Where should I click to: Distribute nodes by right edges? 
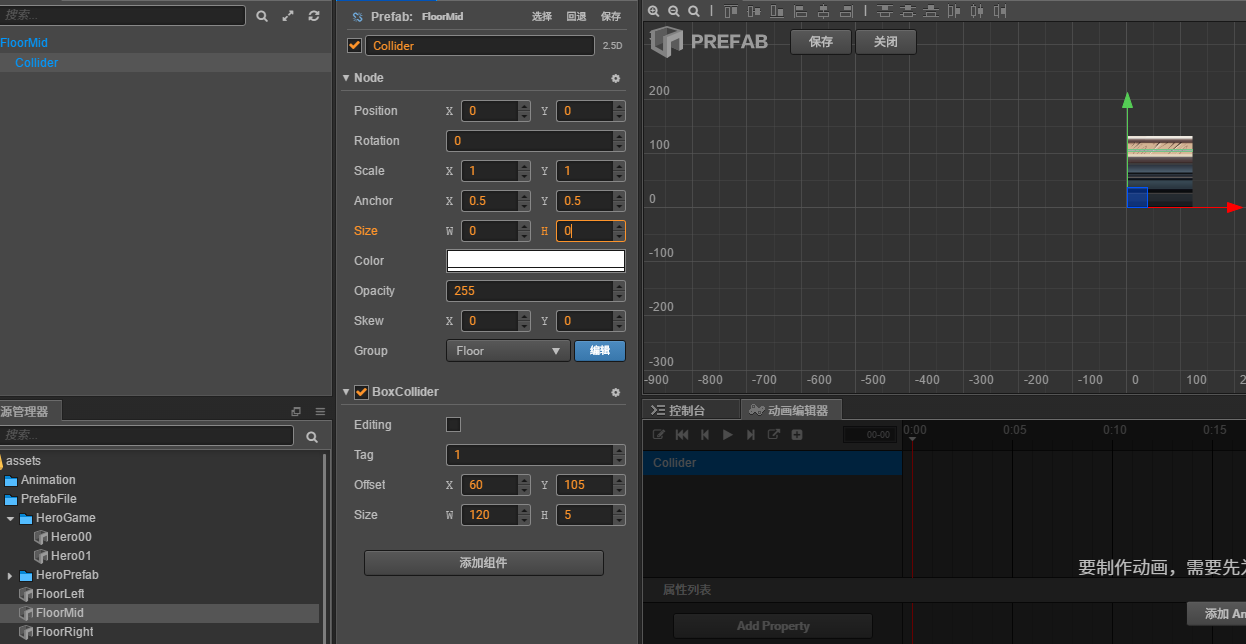1000,11
